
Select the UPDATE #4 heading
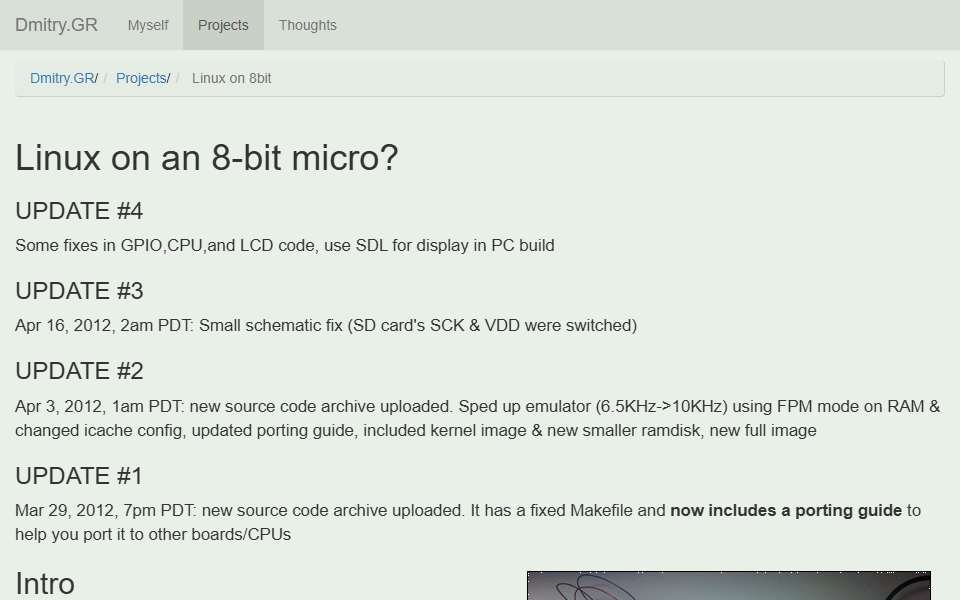pyautogui.click(x=79, y=211)
